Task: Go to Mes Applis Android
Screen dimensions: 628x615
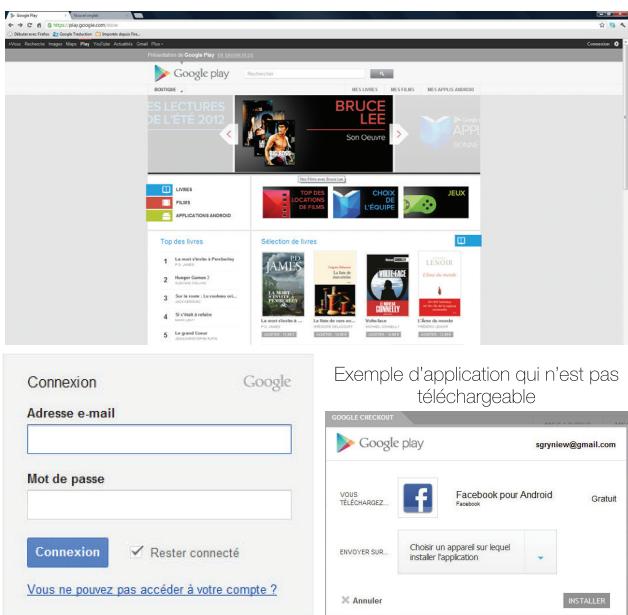Action: [x=451, y=90]
